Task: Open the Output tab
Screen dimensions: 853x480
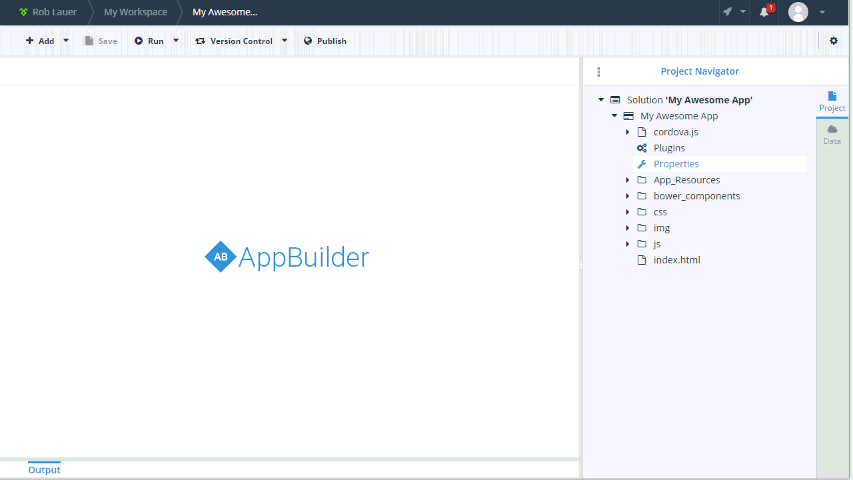Action: tap(44, 470)
